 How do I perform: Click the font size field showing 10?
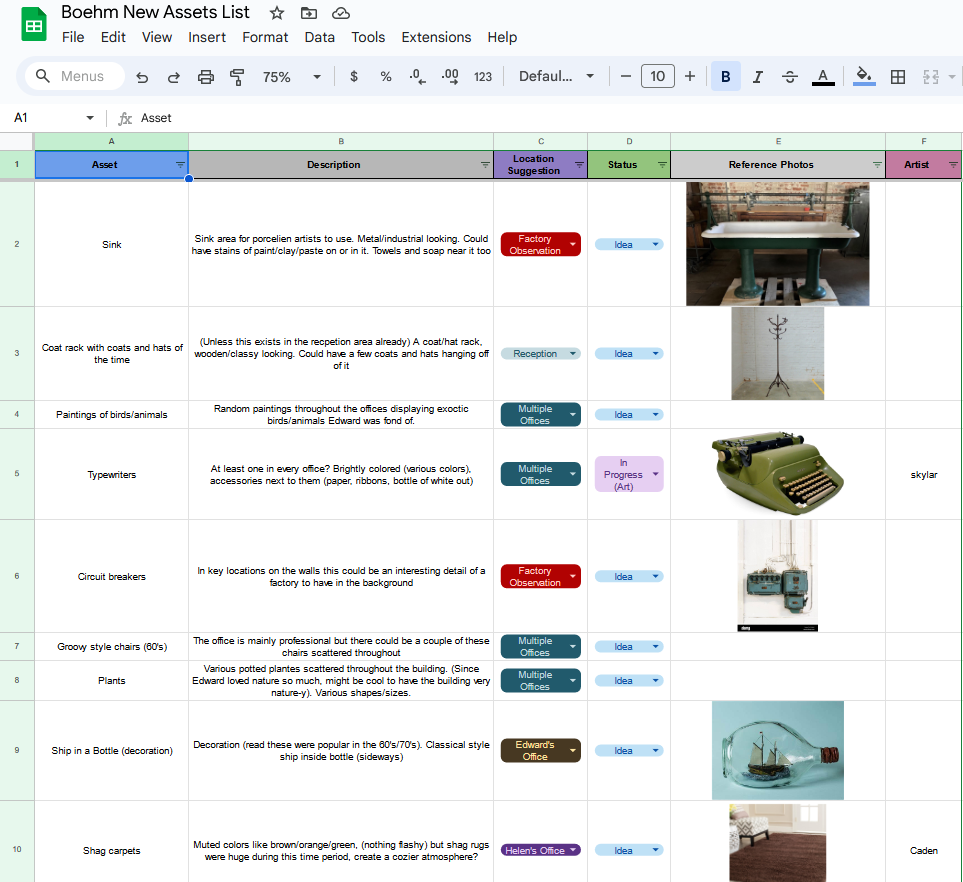658,76
